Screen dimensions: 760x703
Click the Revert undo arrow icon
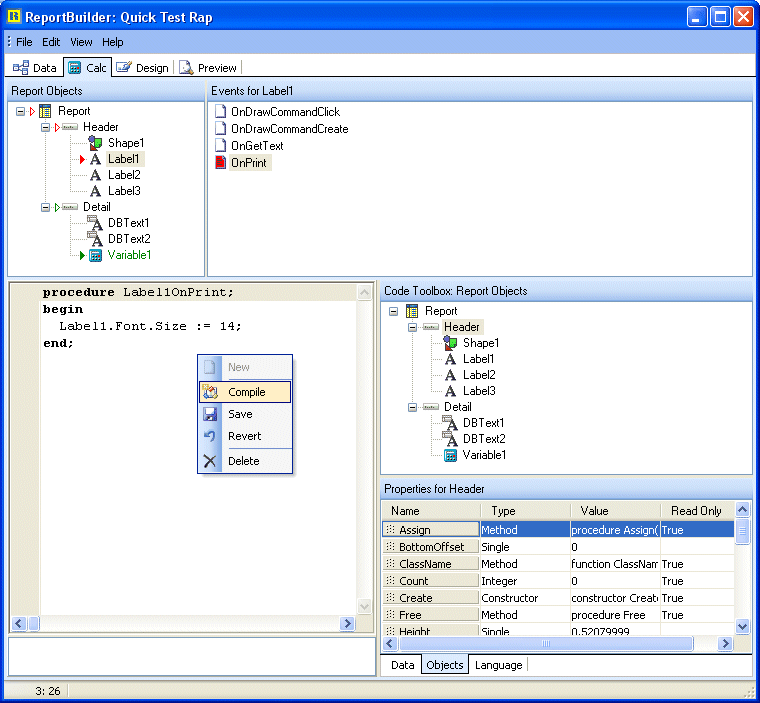(x=210, y=436)
